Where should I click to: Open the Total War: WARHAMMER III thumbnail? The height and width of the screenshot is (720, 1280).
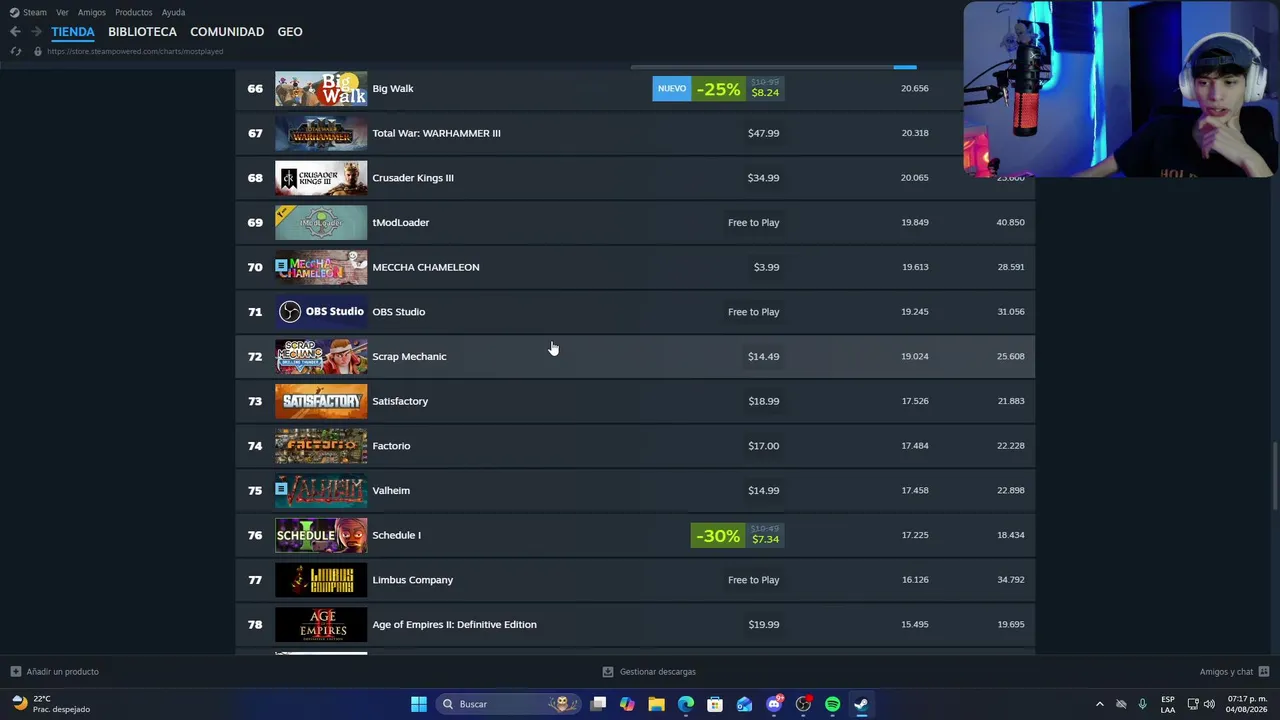tap(321, 133)
